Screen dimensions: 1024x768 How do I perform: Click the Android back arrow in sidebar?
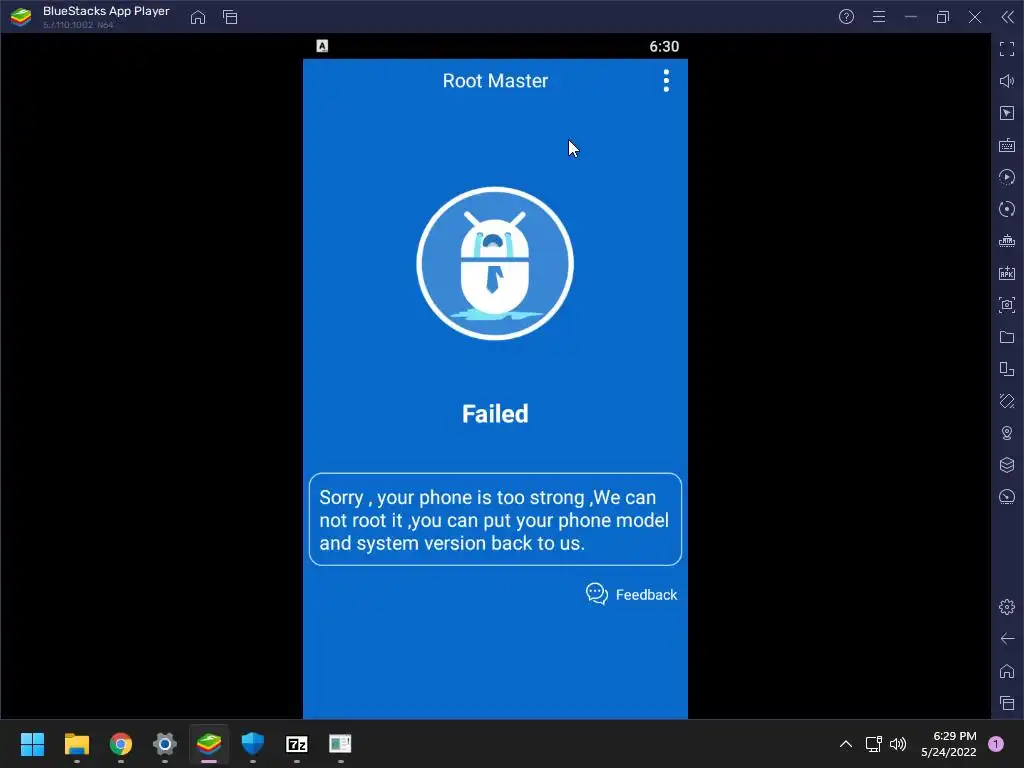1007,639
